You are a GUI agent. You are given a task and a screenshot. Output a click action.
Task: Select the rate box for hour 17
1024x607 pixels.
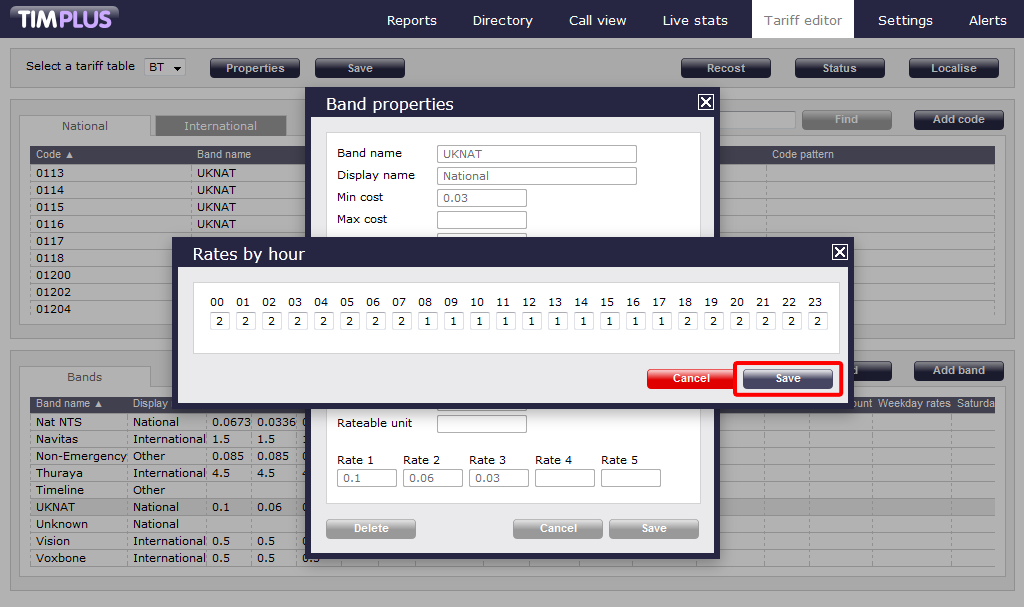pos(660,321)
